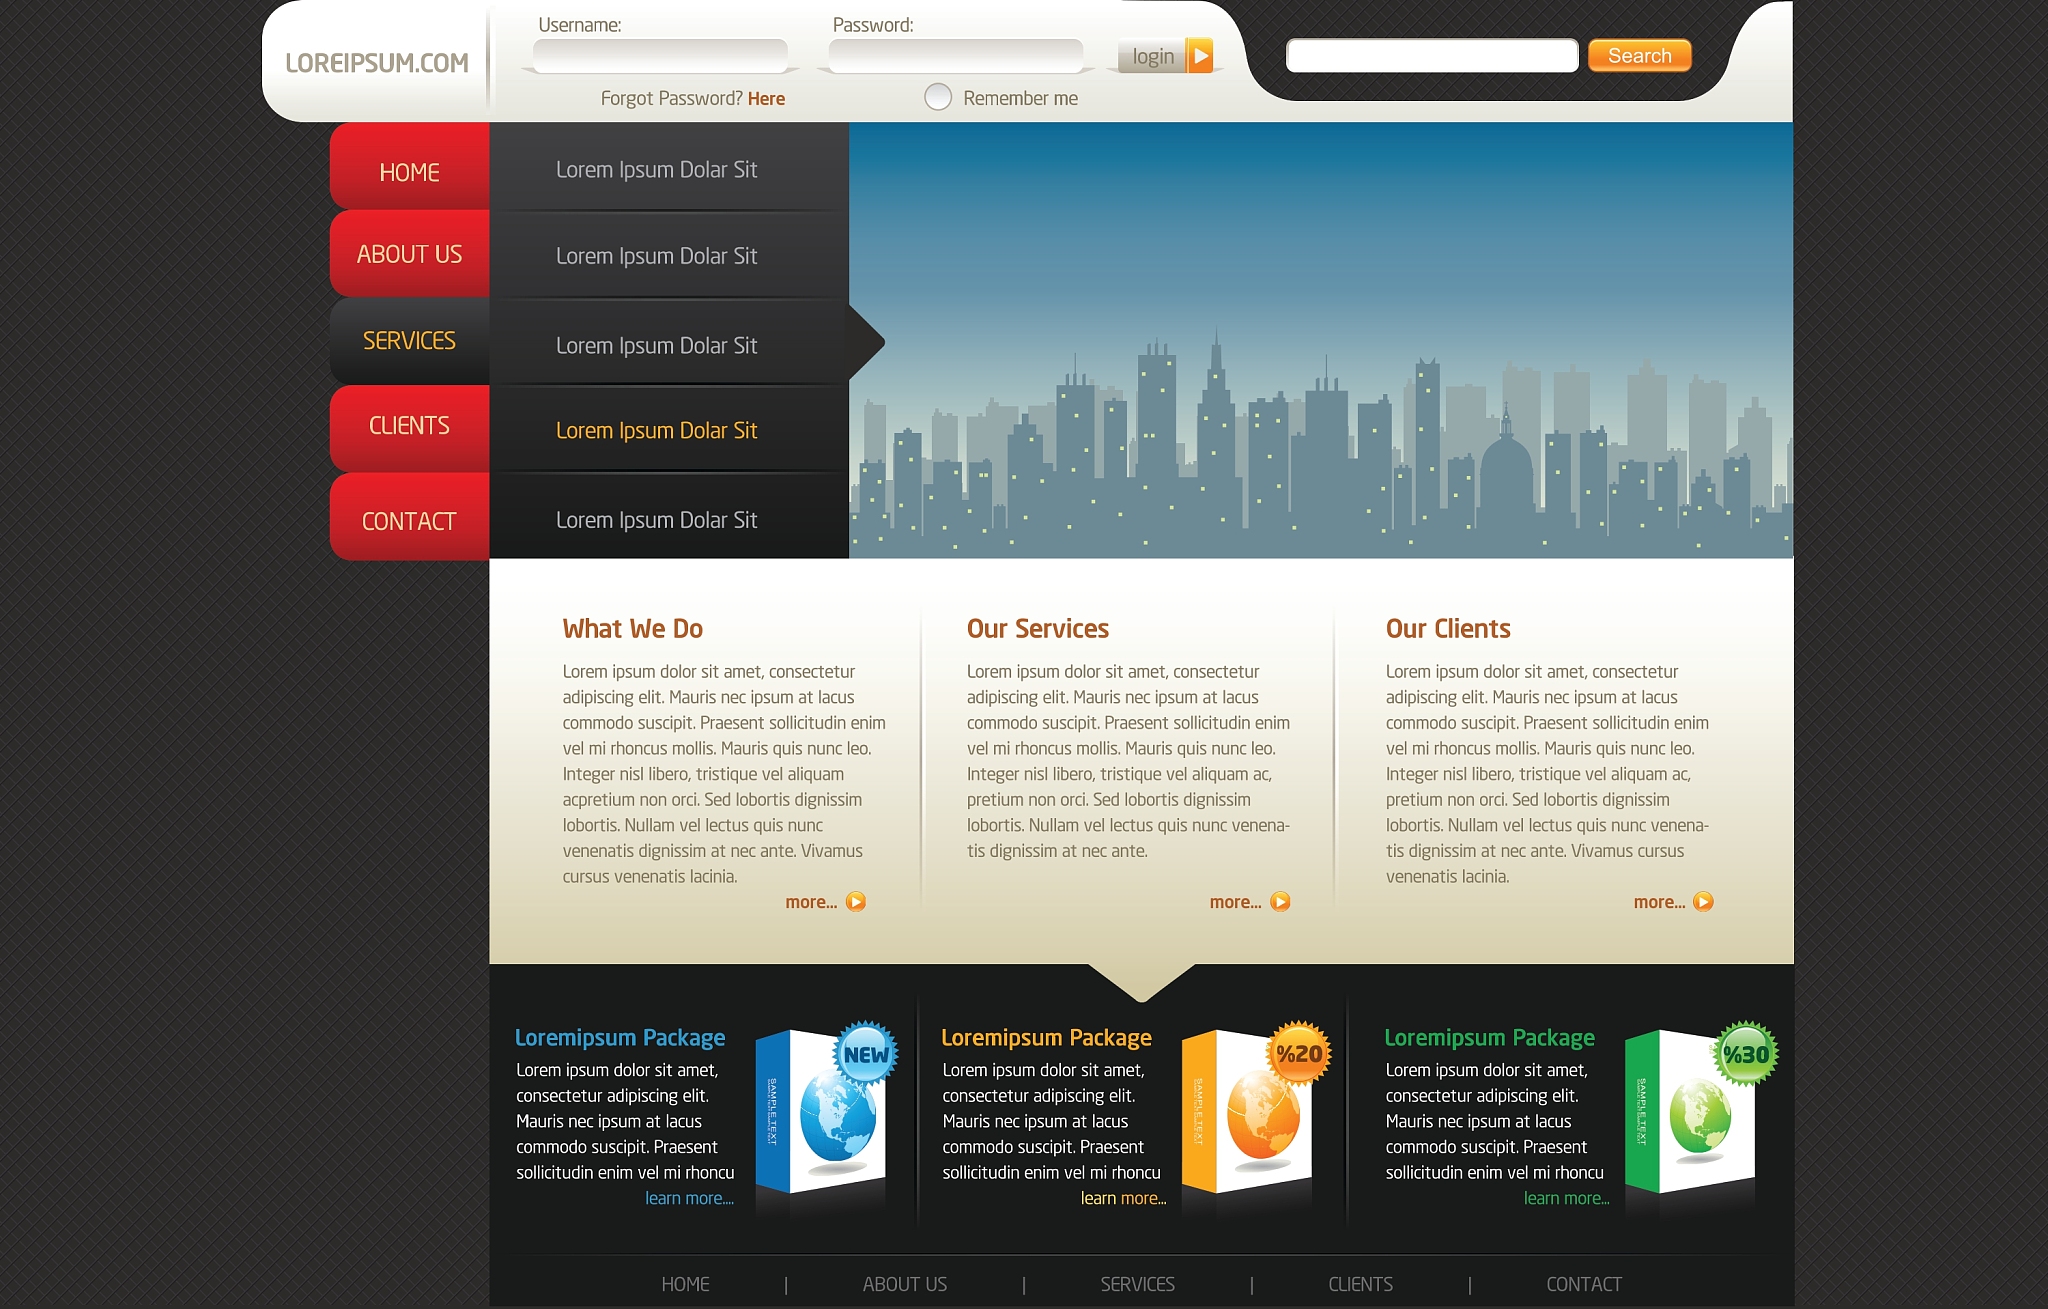
Task: Click the green %30 discount badge
Action: tap(1746, 1054)
